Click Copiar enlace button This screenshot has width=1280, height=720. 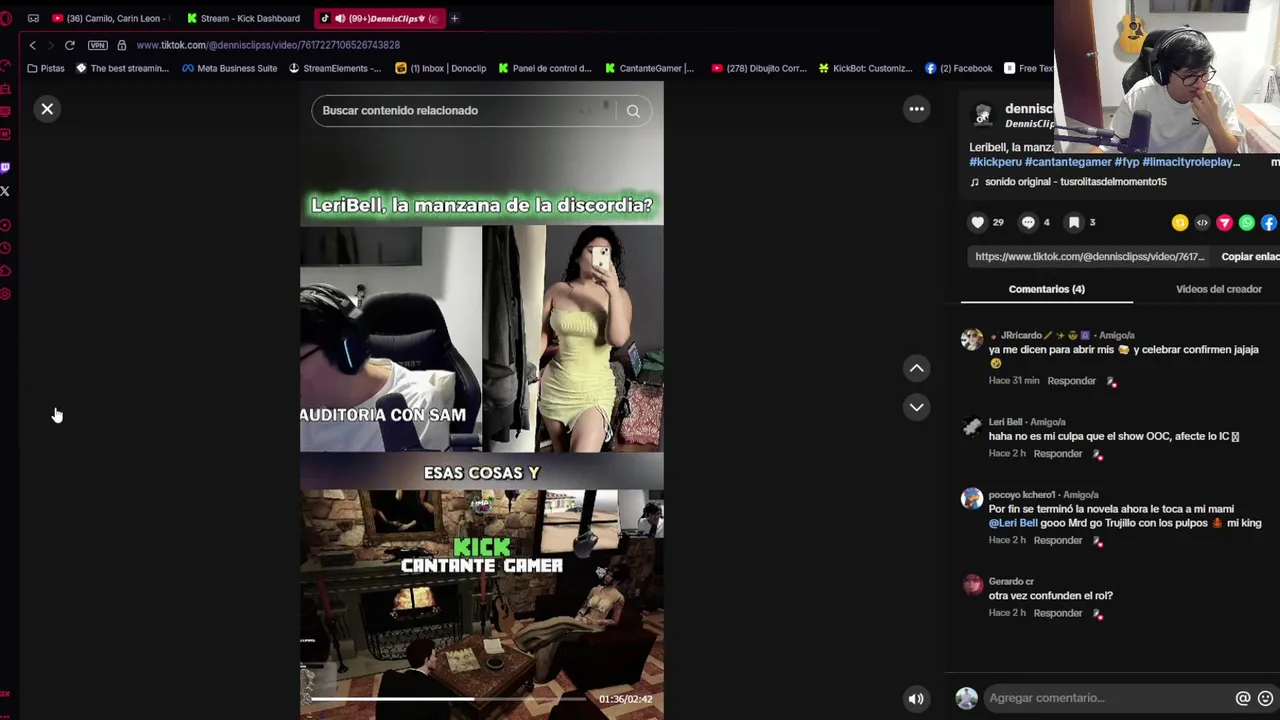tap(1249, 257)
